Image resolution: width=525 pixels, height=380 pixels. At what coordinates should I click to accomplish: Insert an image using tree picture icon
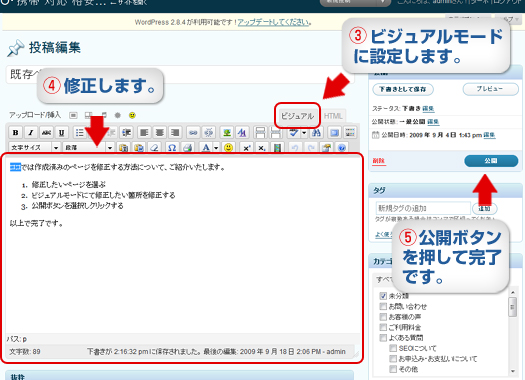227,133
